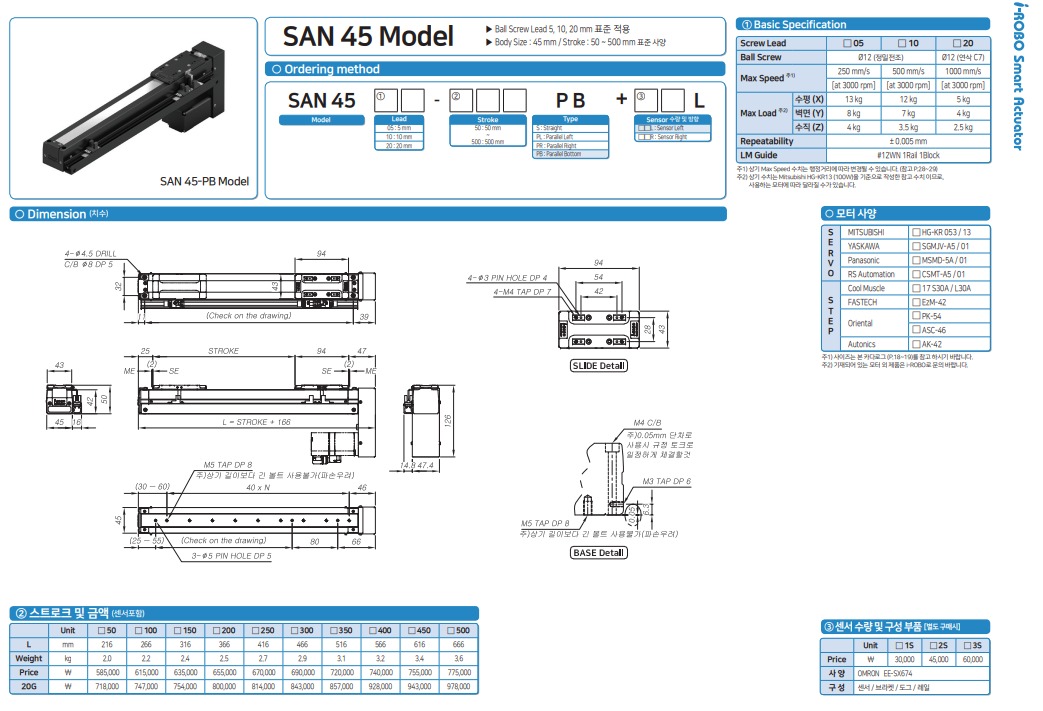Select the 'PR : Parallel Right' type row

click(571, 146)
